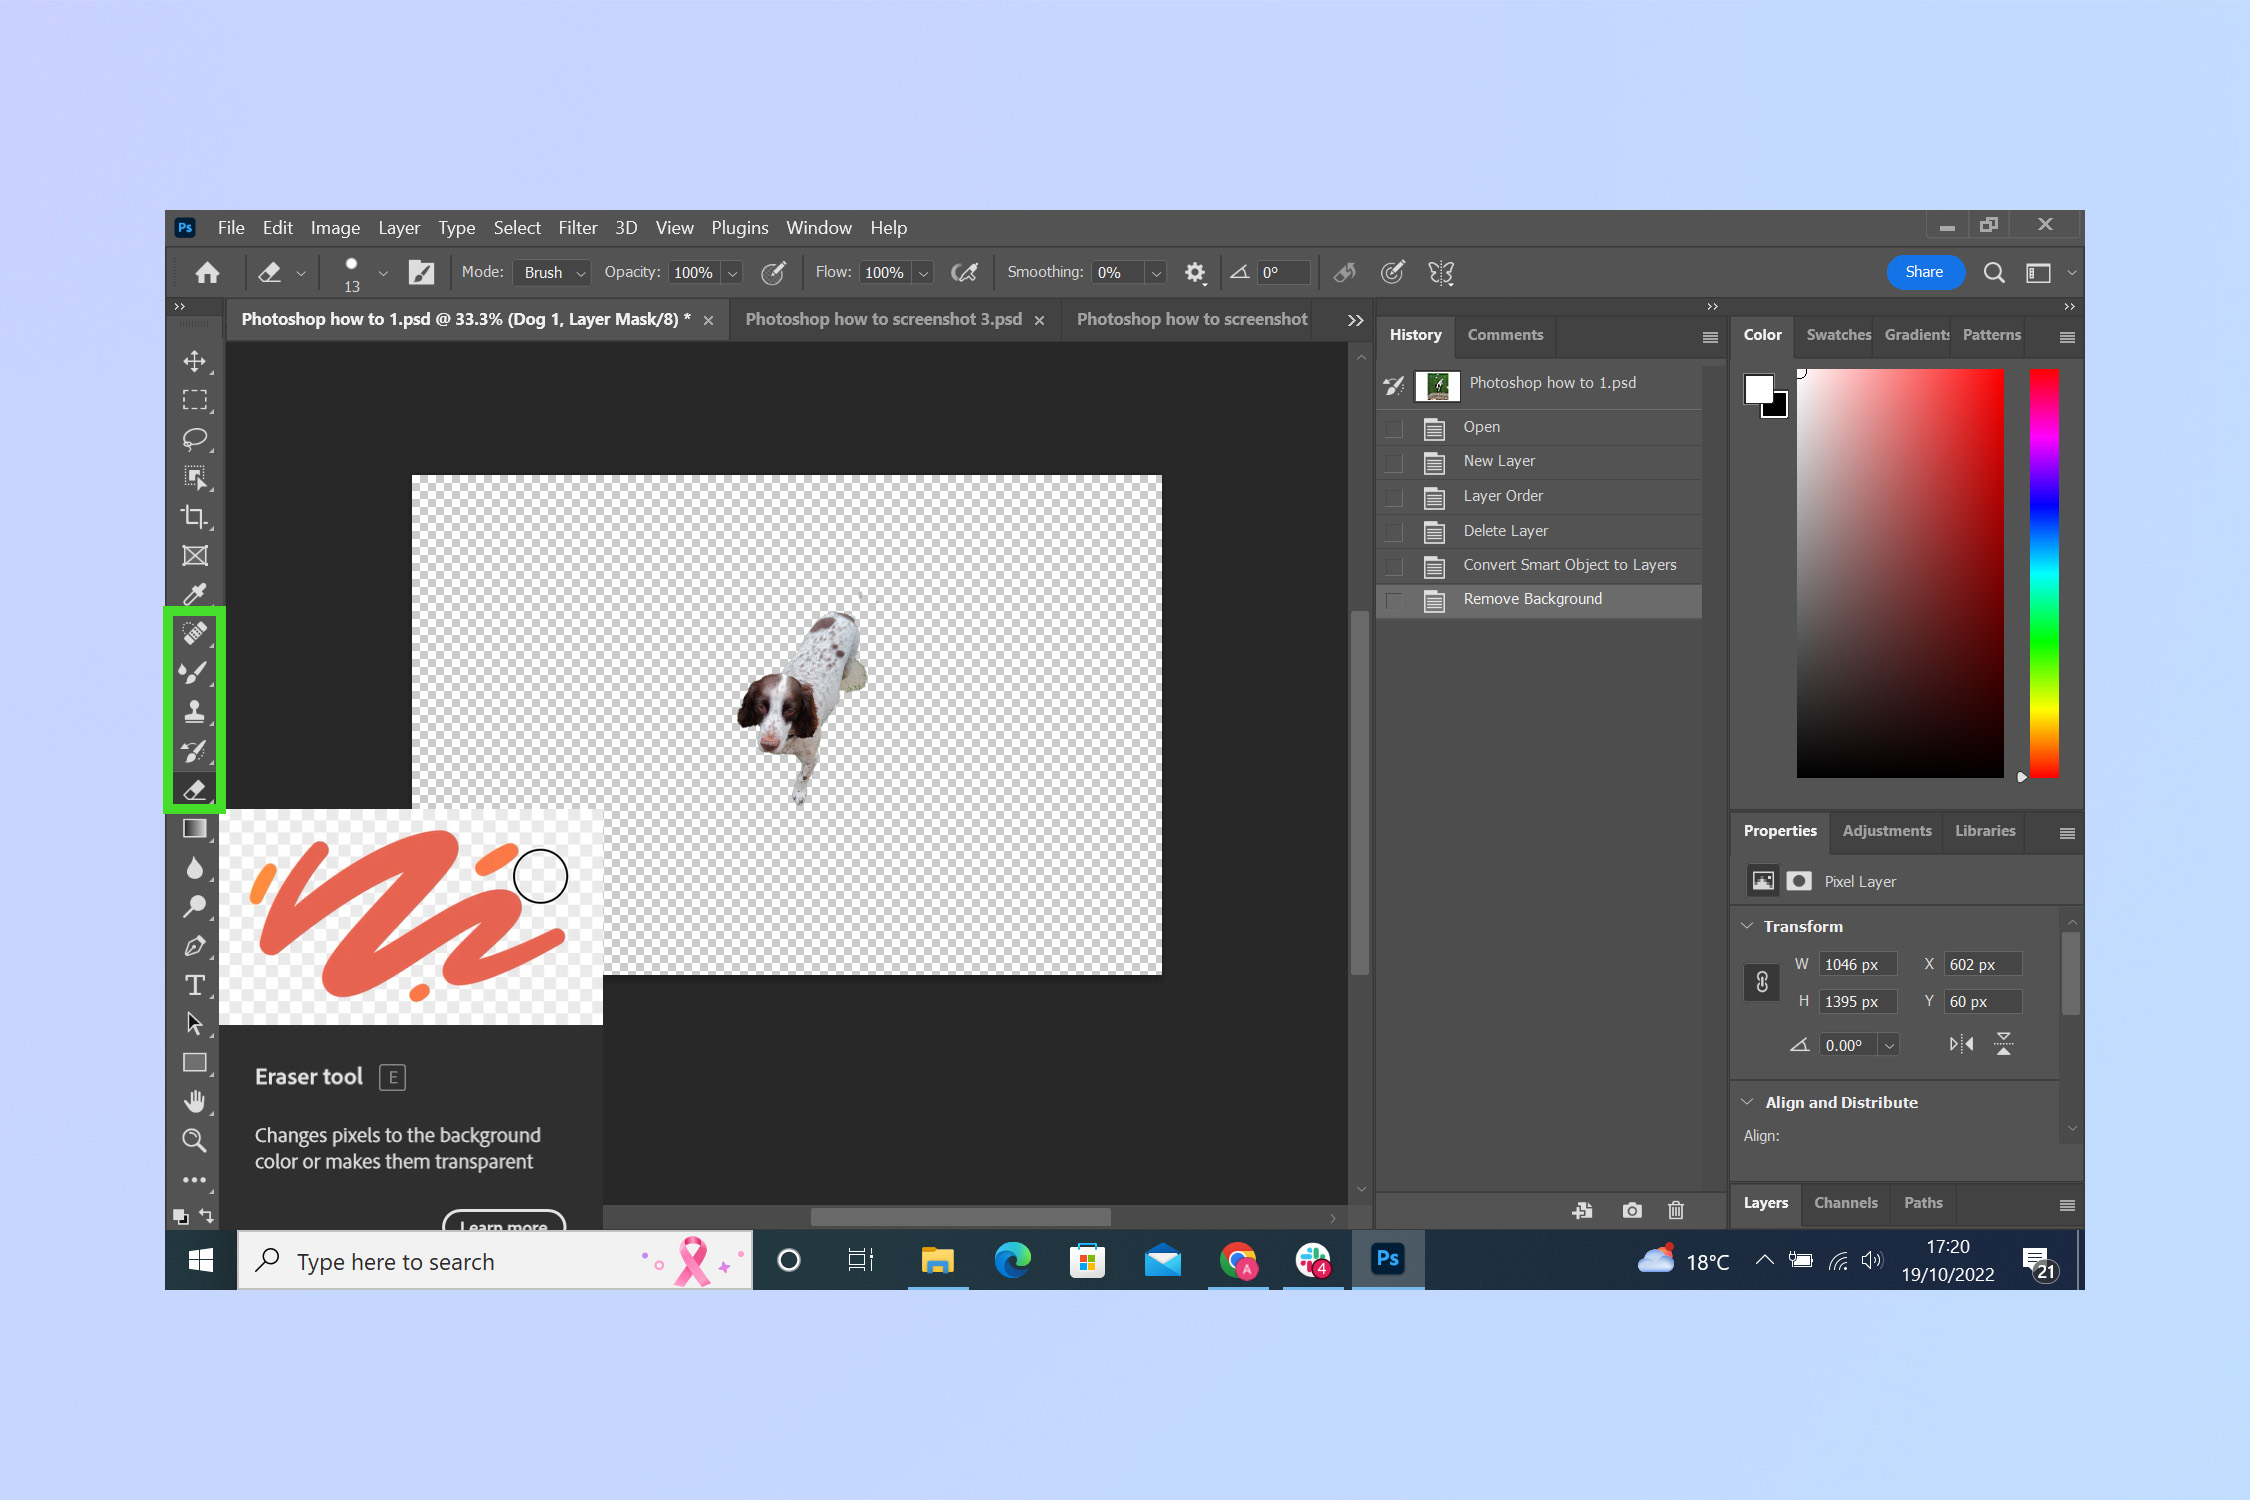2250x1500 pixels.
Task: Select the Type tool in toolbar
Action: click(x=196, y=984)
